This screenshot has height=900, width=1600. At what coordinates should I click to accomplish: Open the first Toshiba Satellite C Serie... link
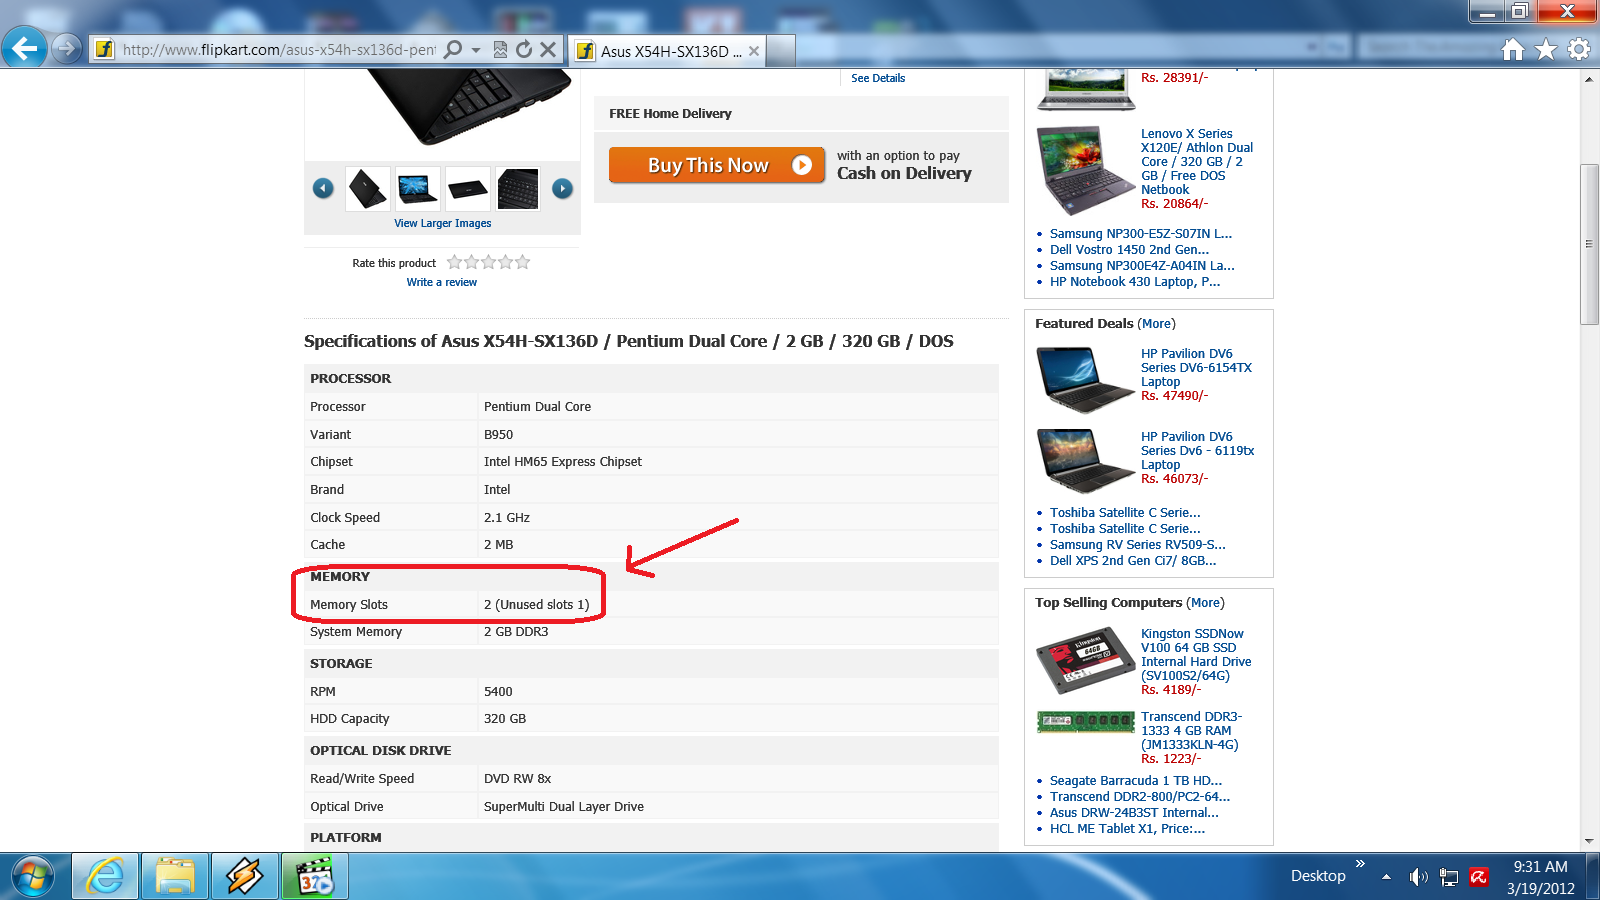click(x=1125, y=513)
